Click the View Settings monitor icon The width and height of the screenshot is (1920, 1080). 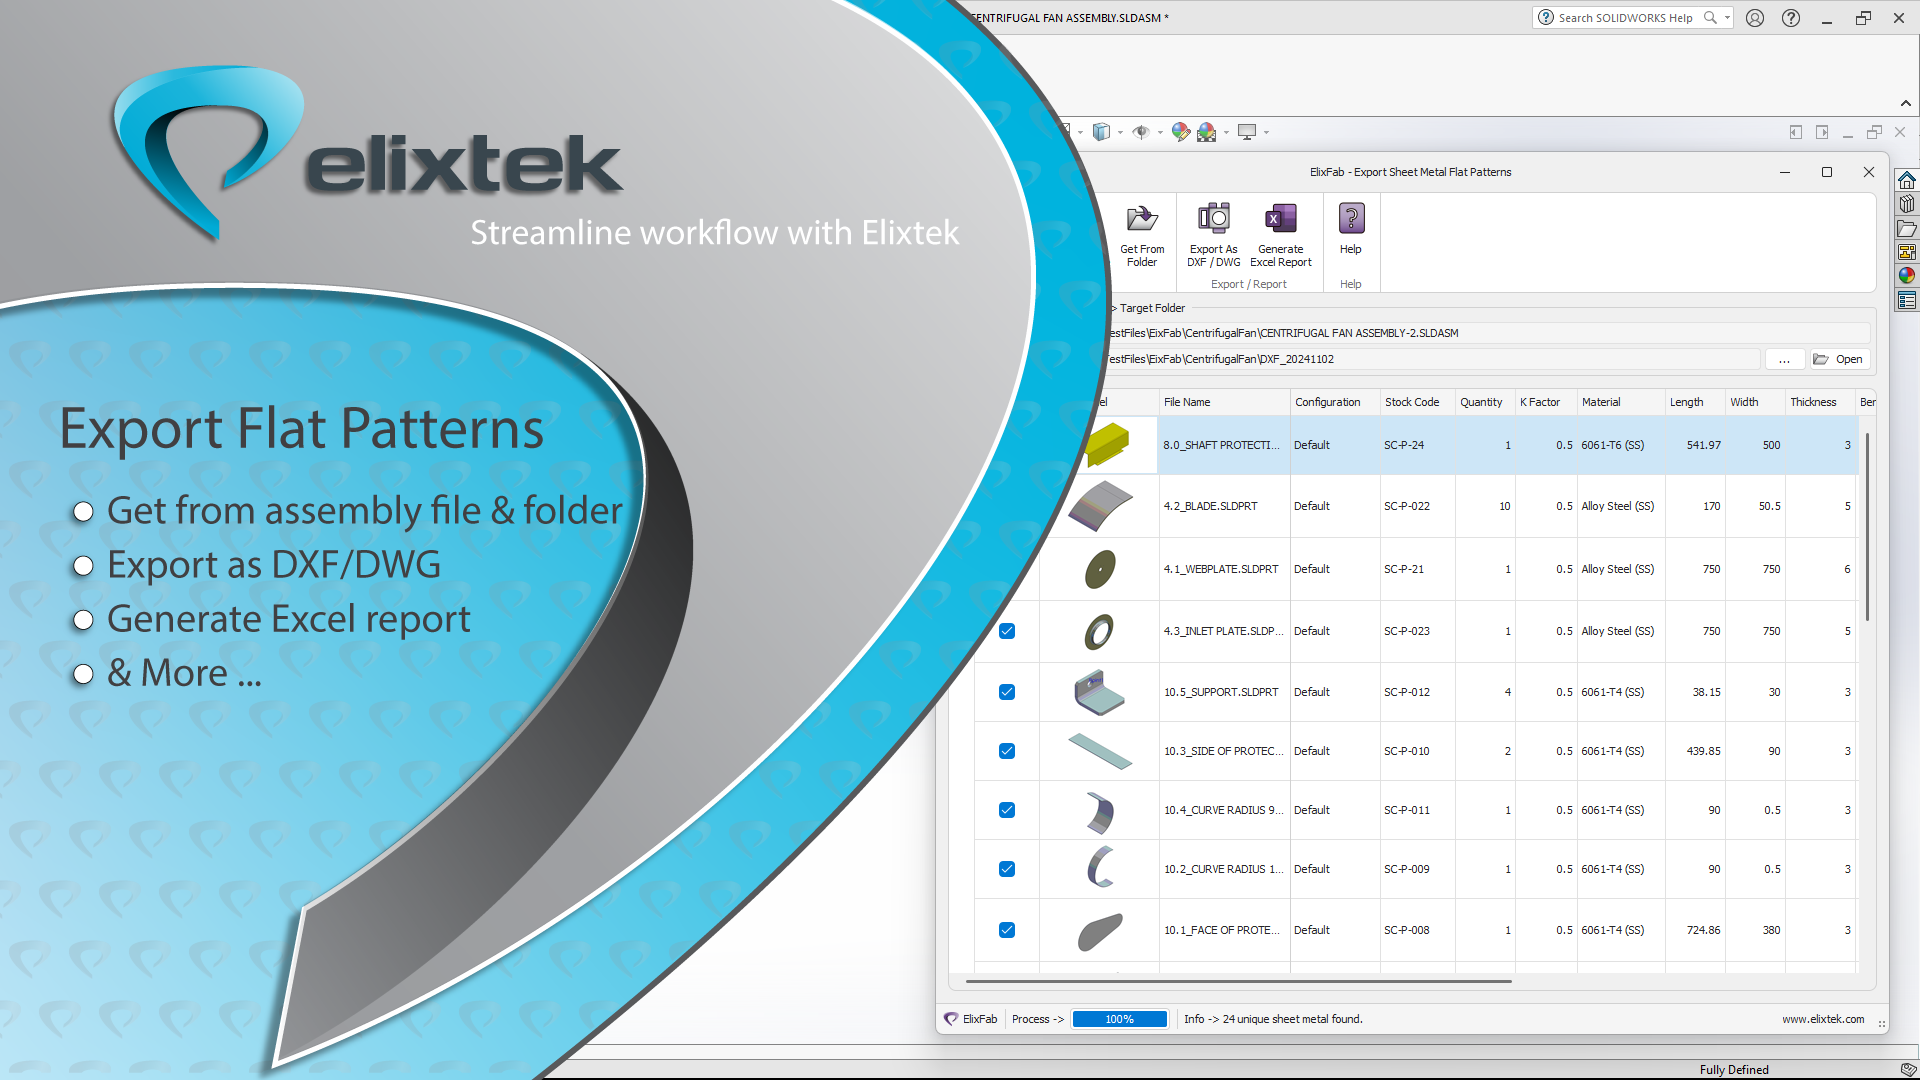pos(1247,132)
